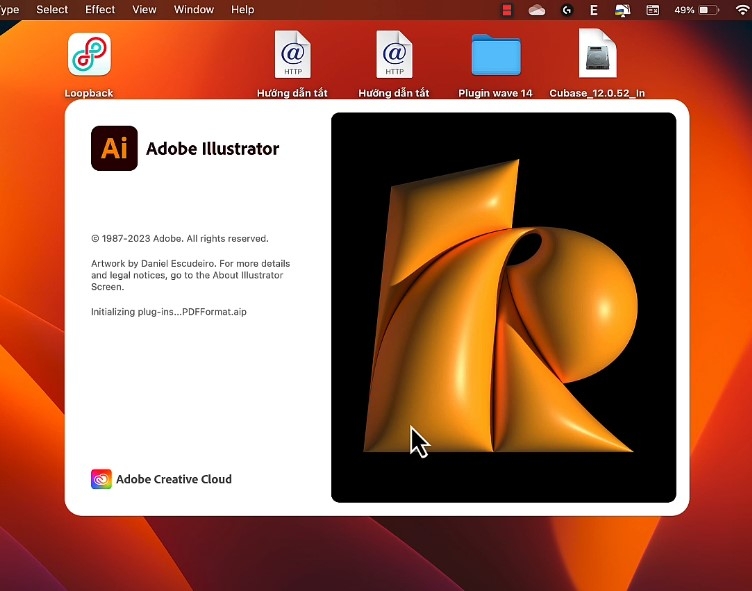Open the Select menu
Viewport: 752px width, 591px height.
click(x=52, y=10)
